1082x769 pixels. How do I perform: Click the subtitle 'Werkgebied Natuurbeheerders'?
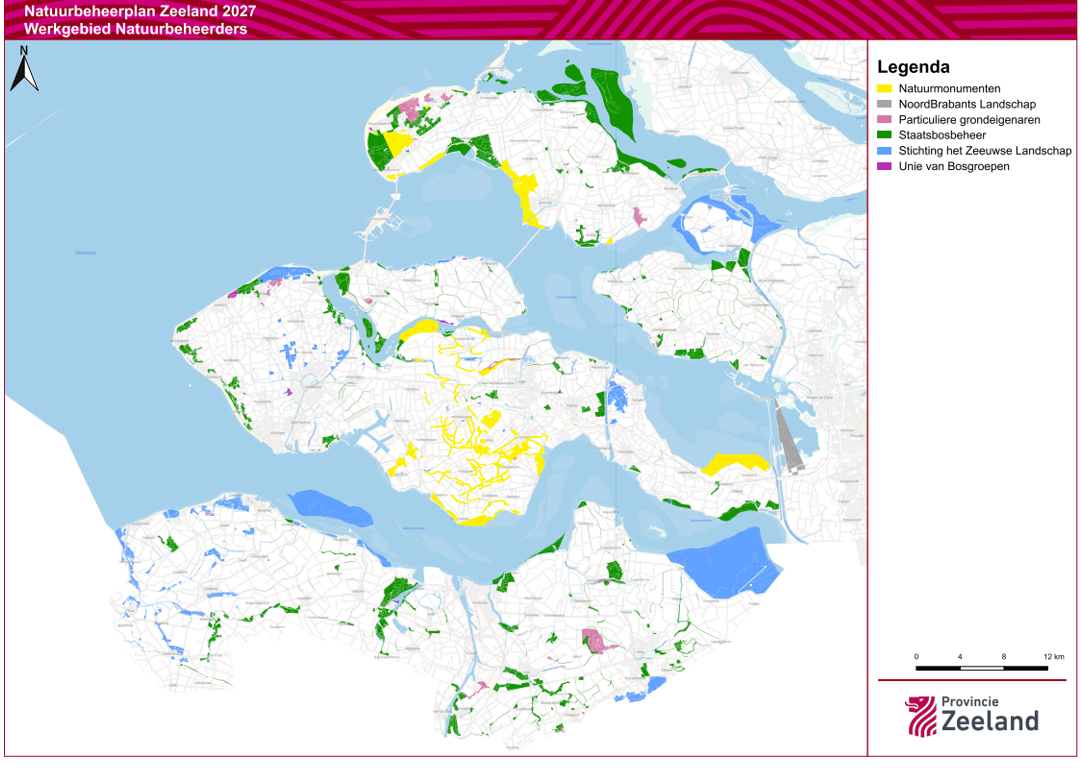point(135,29)
